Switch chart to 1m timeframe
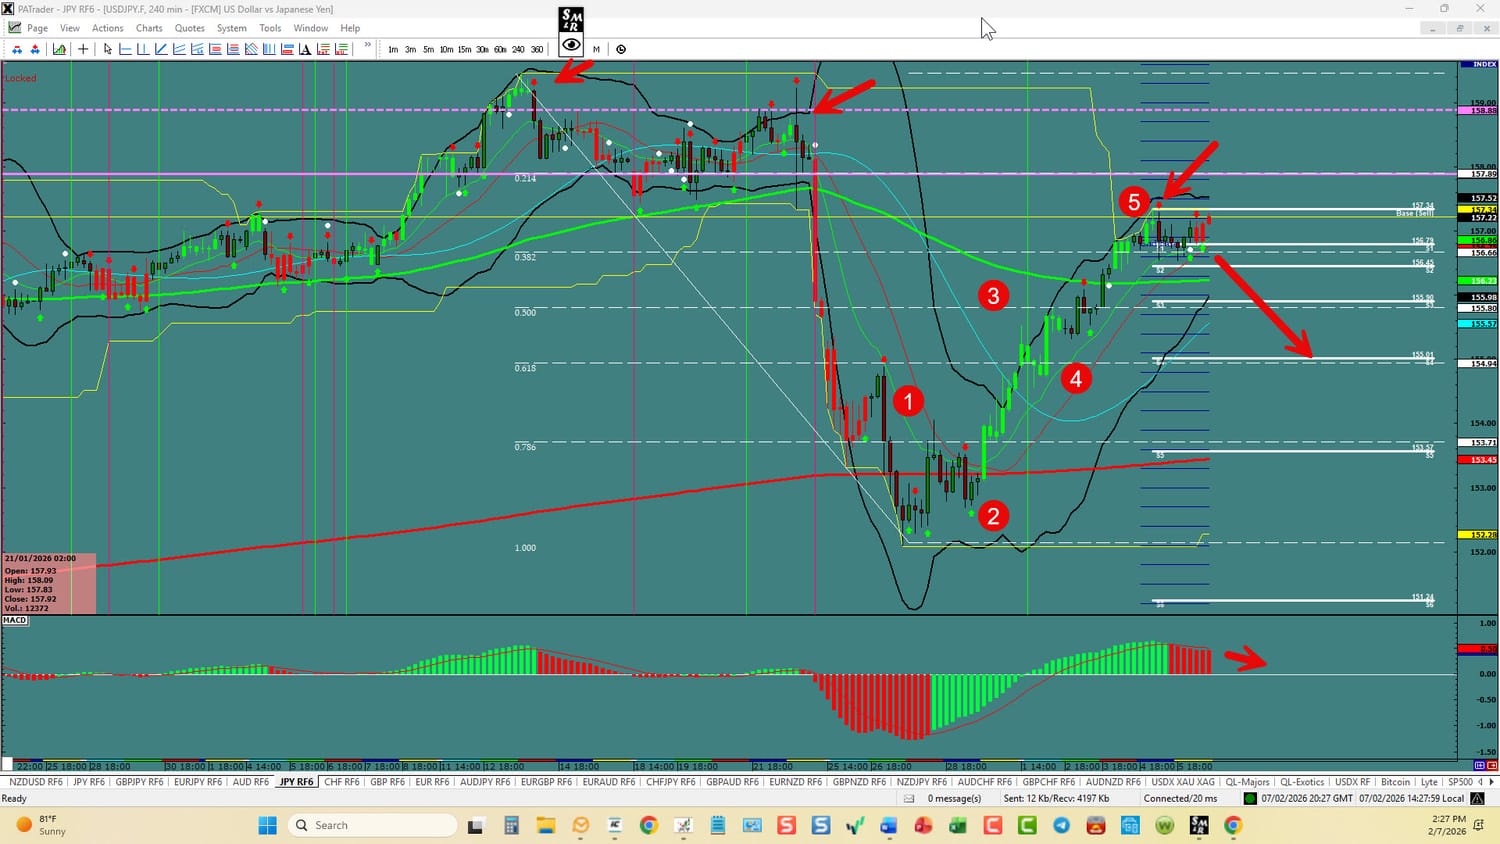This screenshot has height=844, width=1500. [393, 49]
